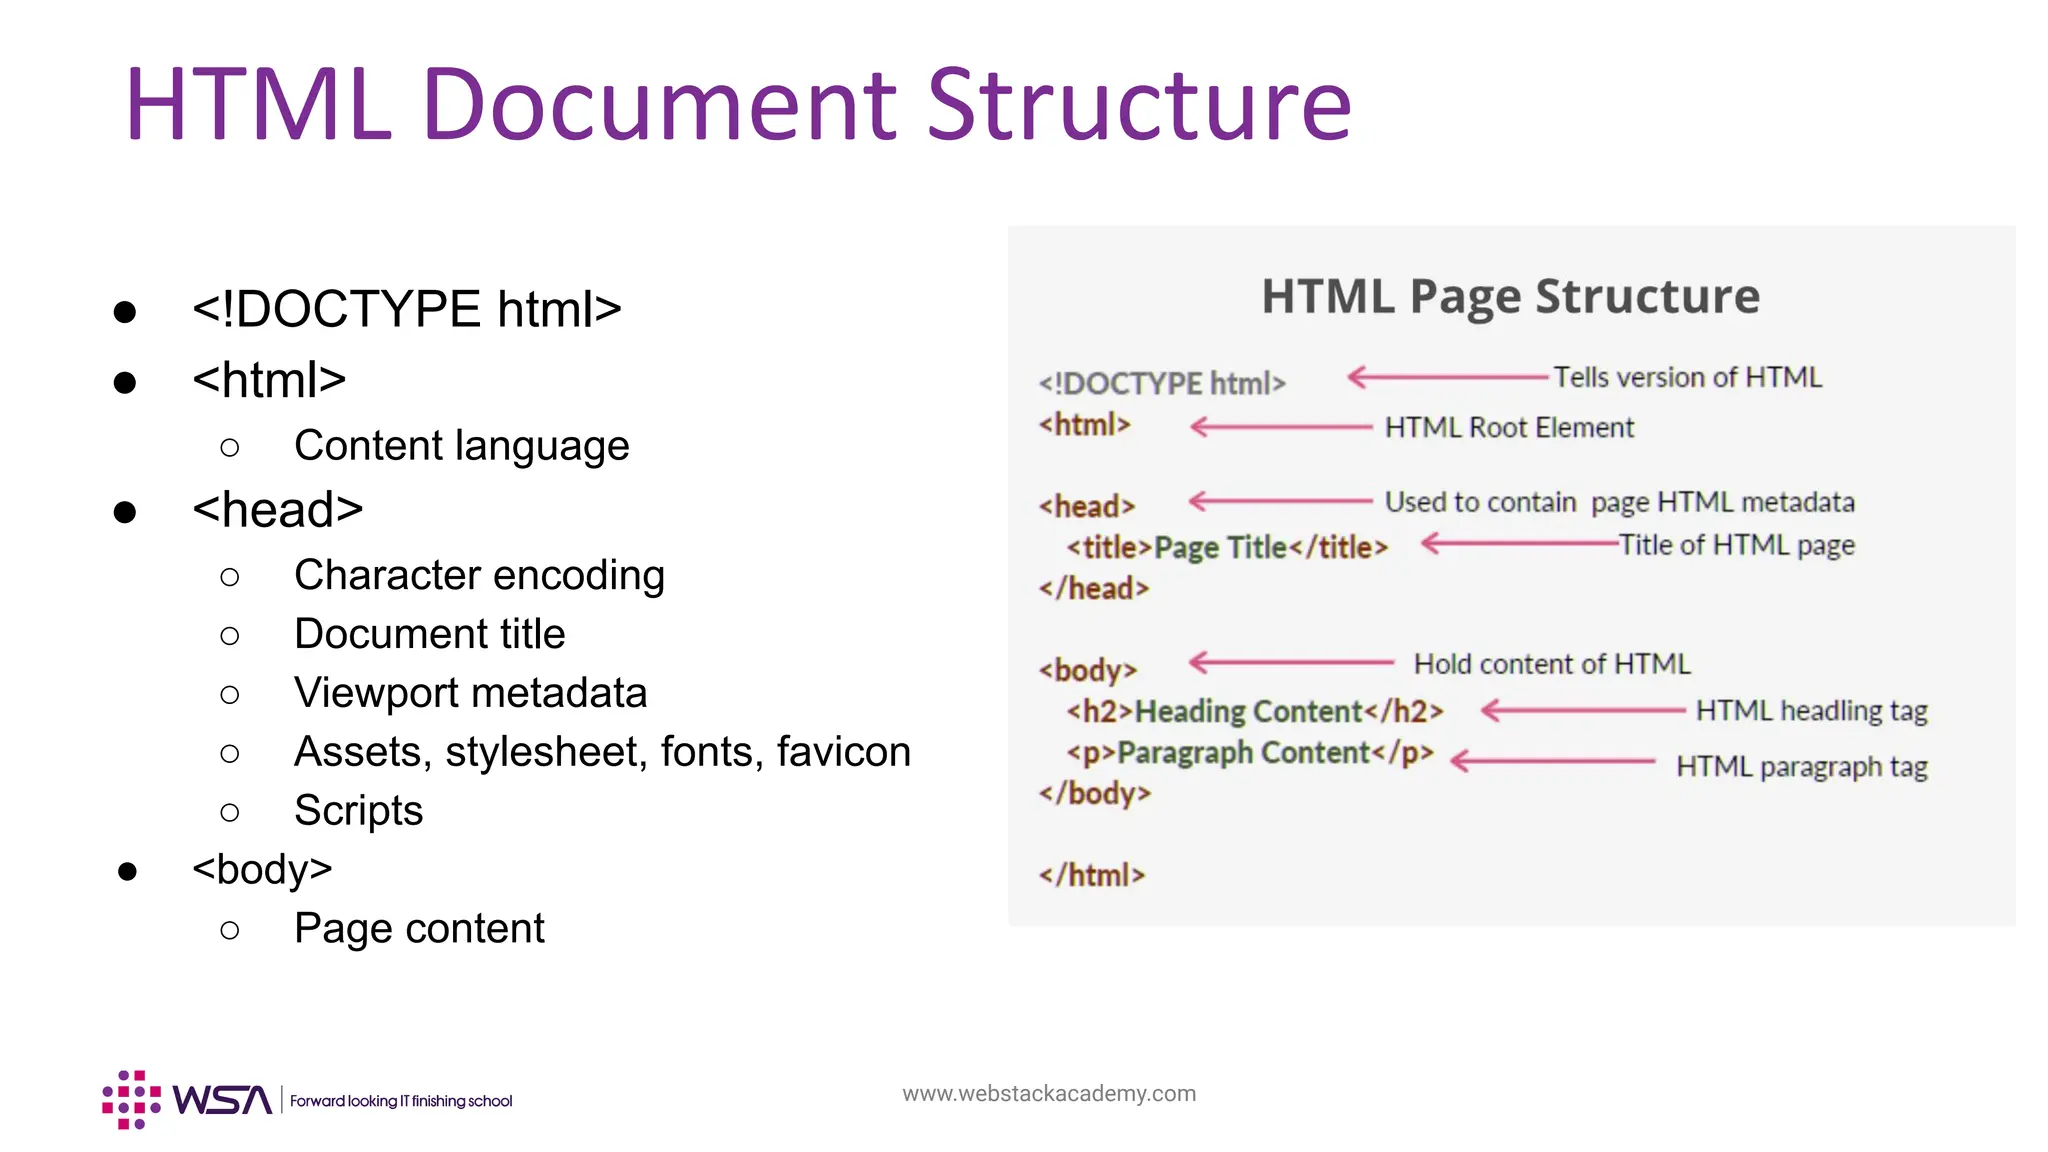Click 'Title of HTML page' annotation
Image resolution: width=2048 pixels, height=1152 pixels.
point(1737,545)
